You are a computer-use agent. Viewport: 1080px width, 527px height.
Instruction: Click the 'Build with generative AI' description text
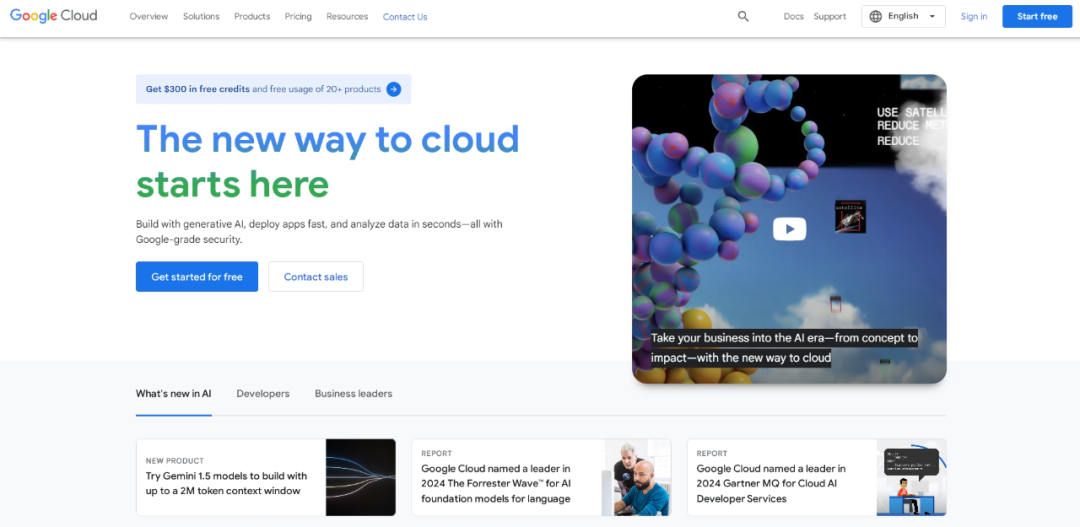click(320, 232)
